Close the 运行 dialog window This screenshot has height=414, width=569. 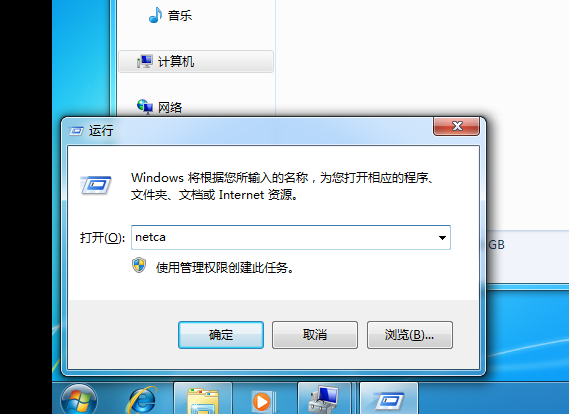coord(457,126)
